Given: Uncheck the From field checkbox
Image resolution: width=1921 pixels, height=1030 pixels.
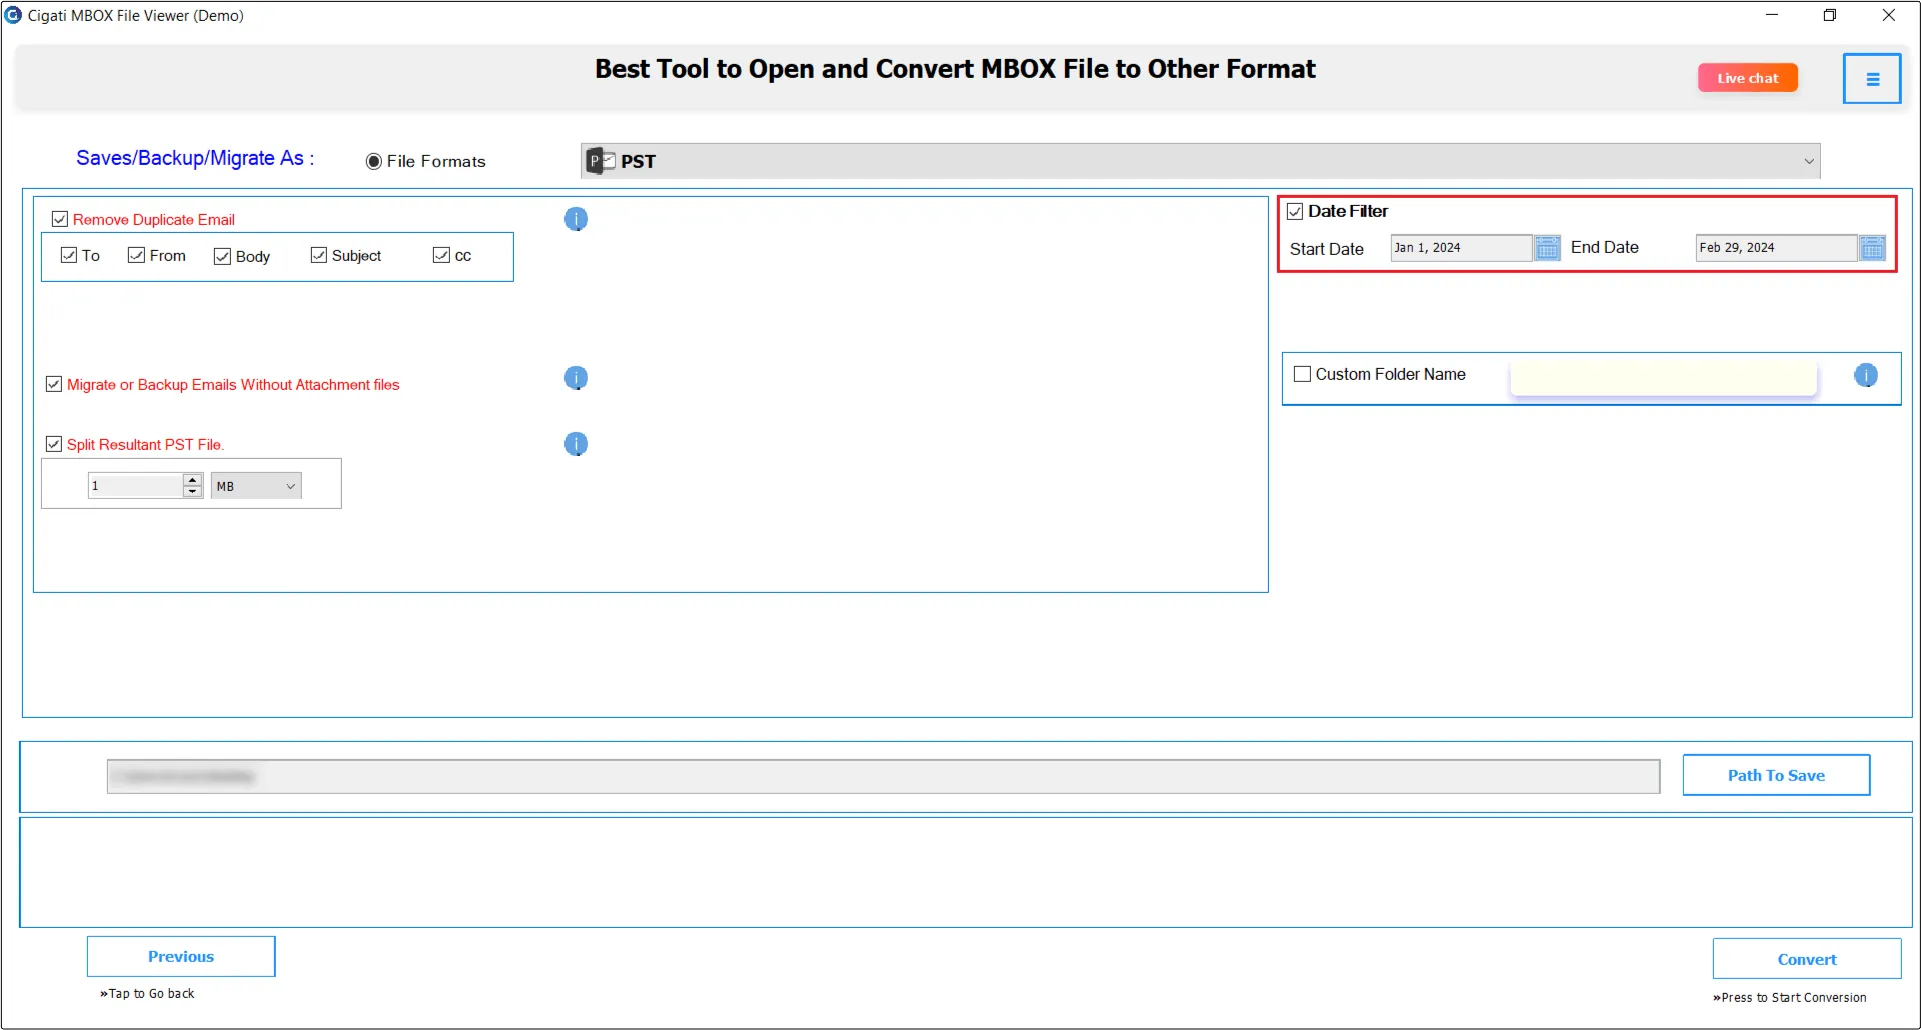Looking at the screenshot, I should [x=137, y=255].
